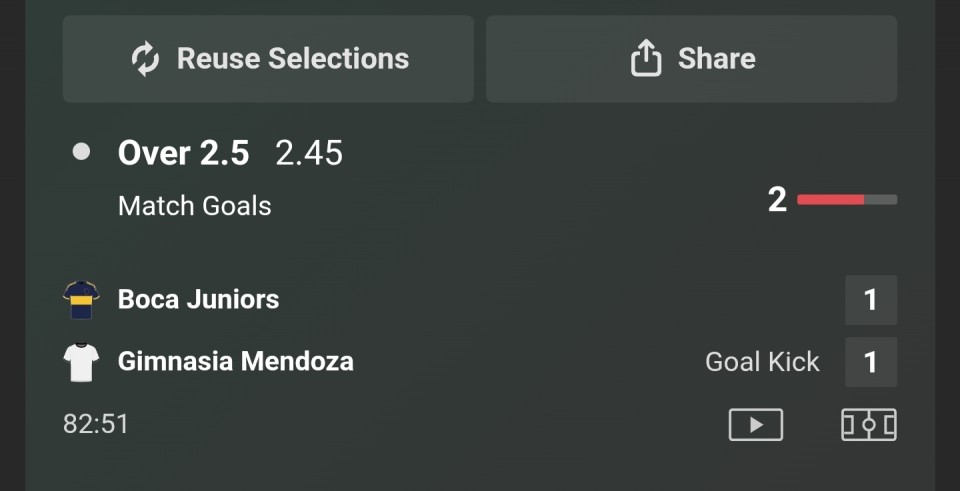960x491 pixels.
Task: Open the Match Goals market label
Action: click(x=194, y=206)
